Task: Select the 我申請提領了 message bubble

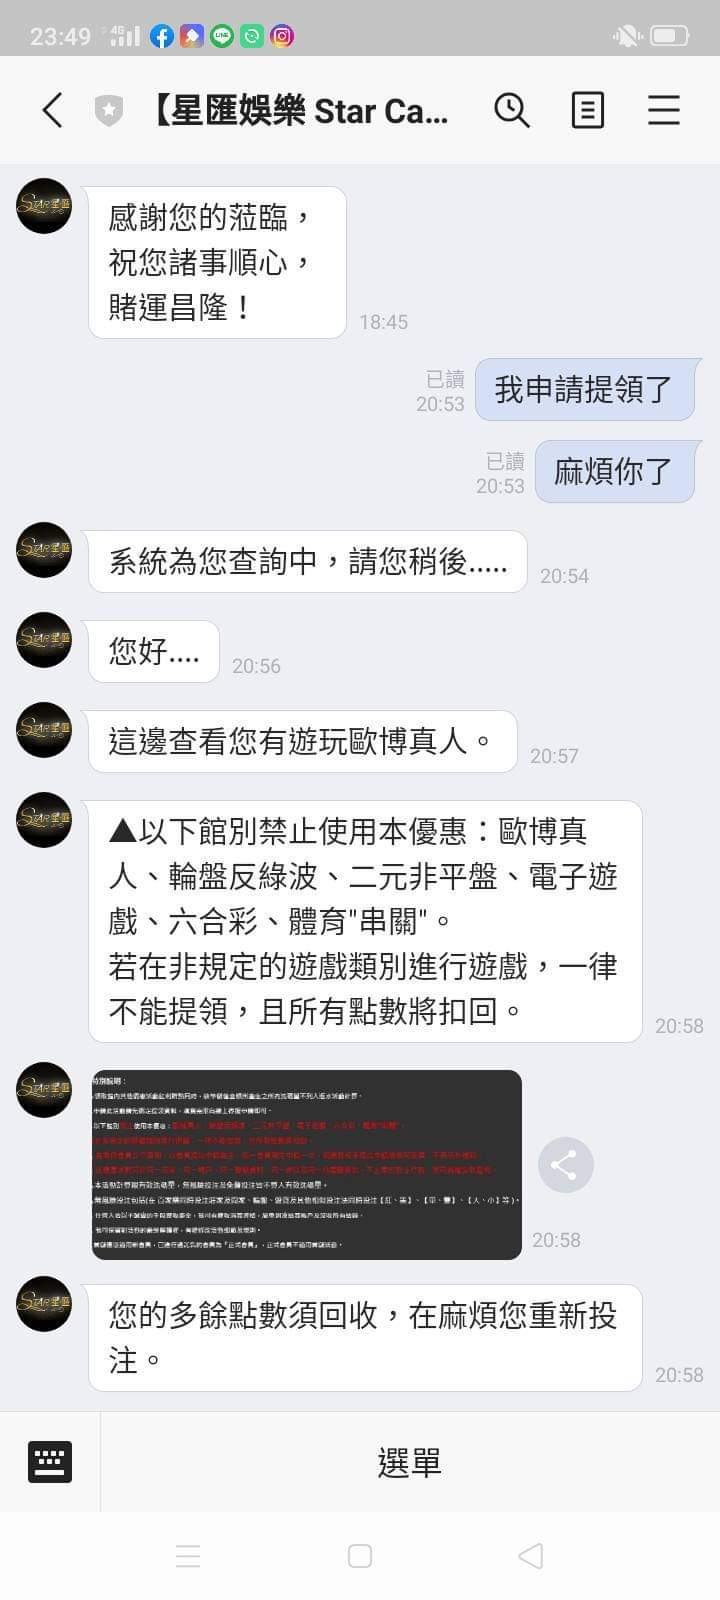Action: tap(584, 389)
